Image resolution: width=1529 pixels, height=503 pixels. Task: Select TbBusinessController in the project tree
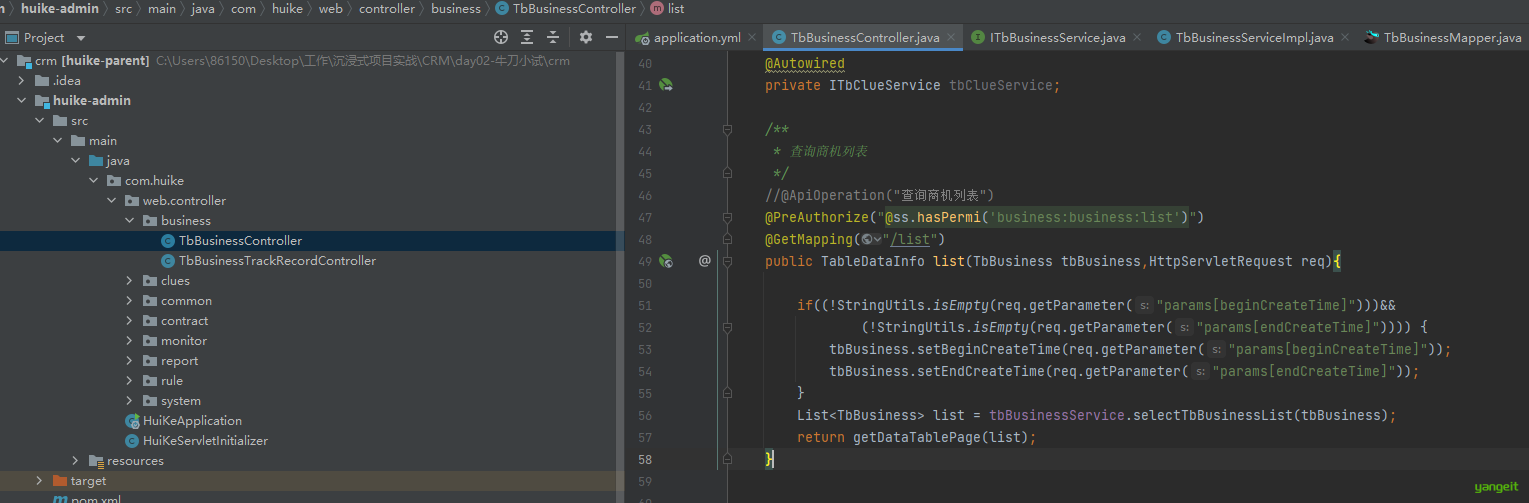[x=240, y=241]
